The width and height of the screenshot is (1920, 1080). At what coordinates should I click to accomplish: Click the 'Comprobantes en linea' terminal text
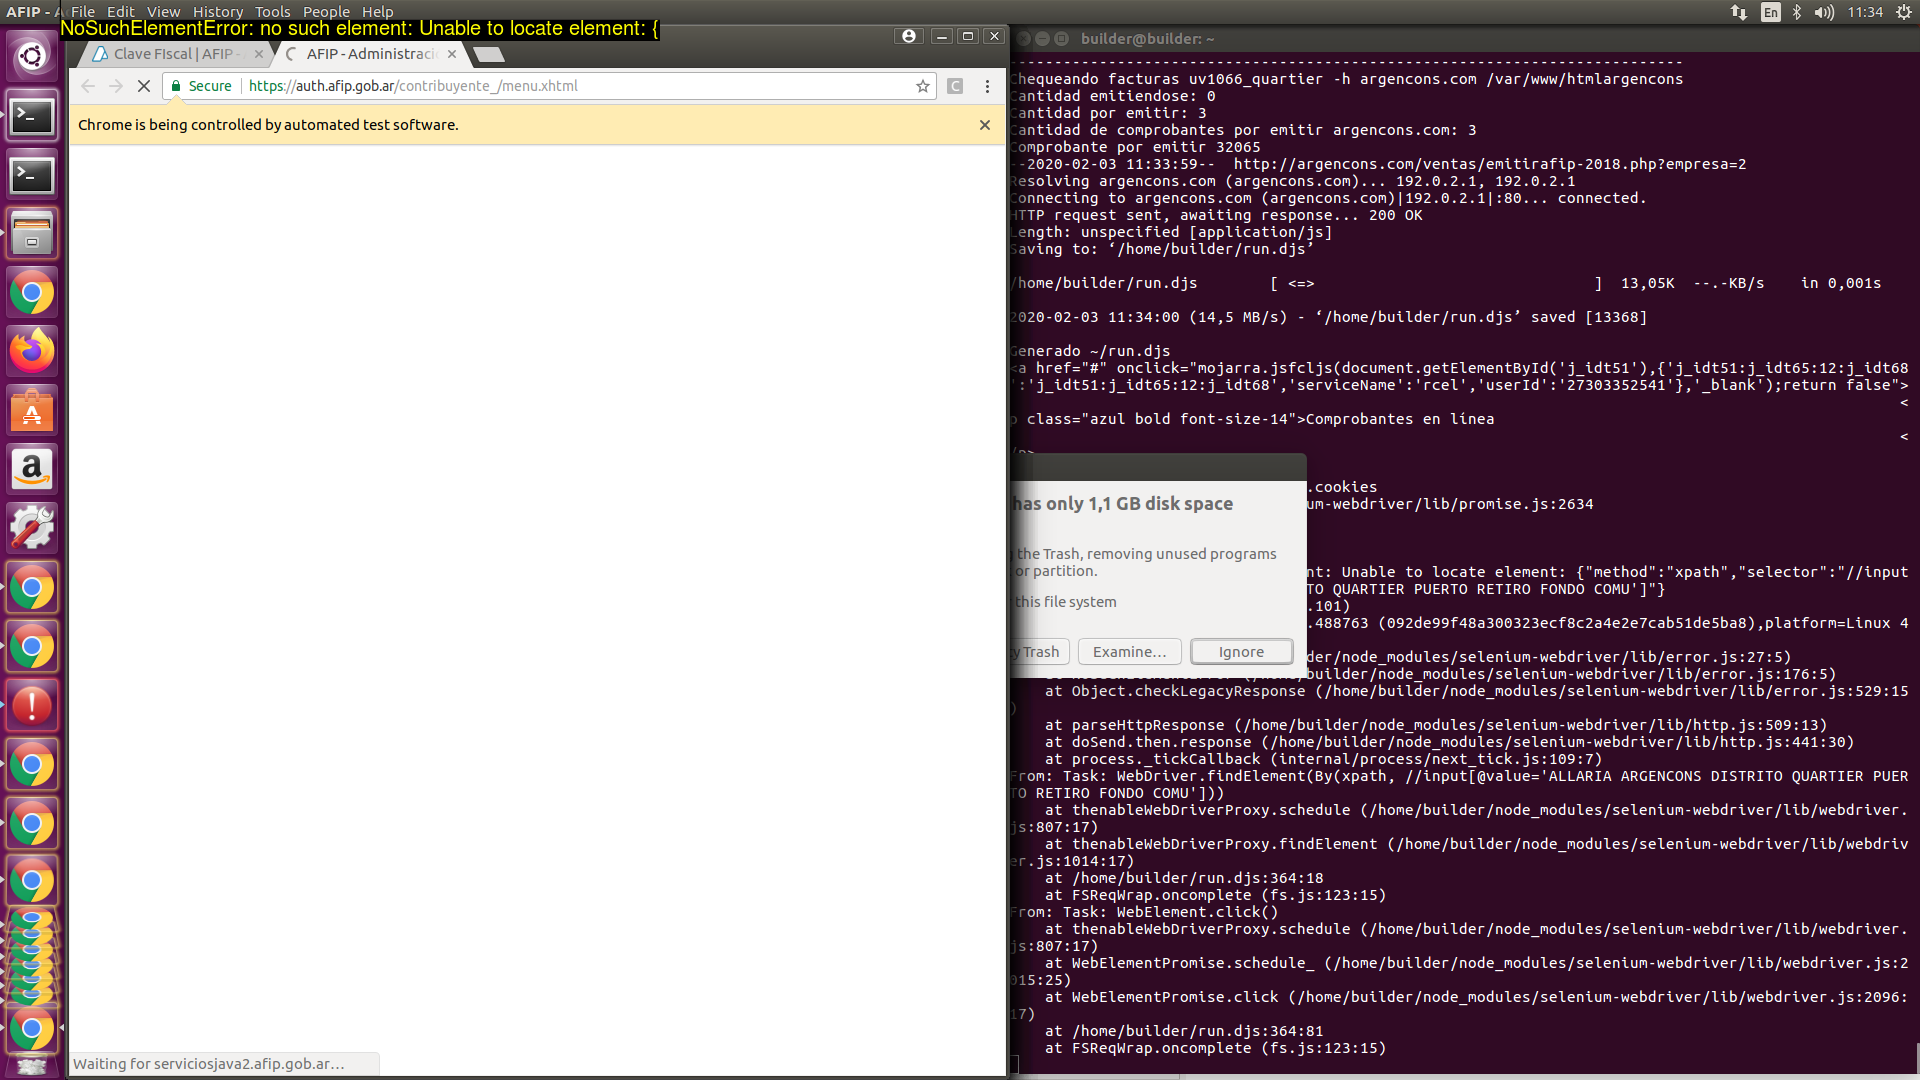(x=1399, y=419)
